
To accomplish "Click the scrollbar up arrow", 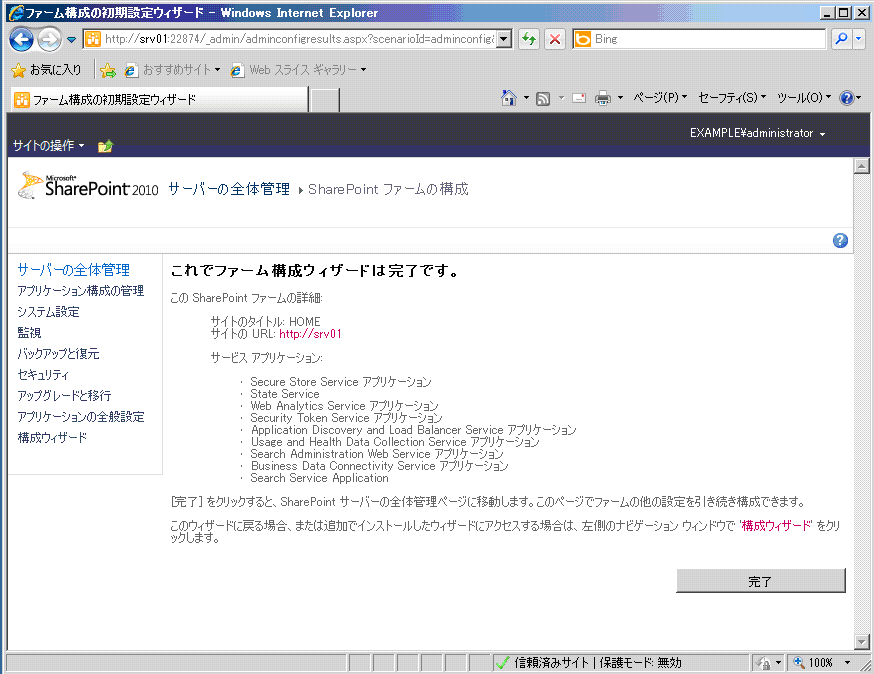I will [x=862, y=166].
